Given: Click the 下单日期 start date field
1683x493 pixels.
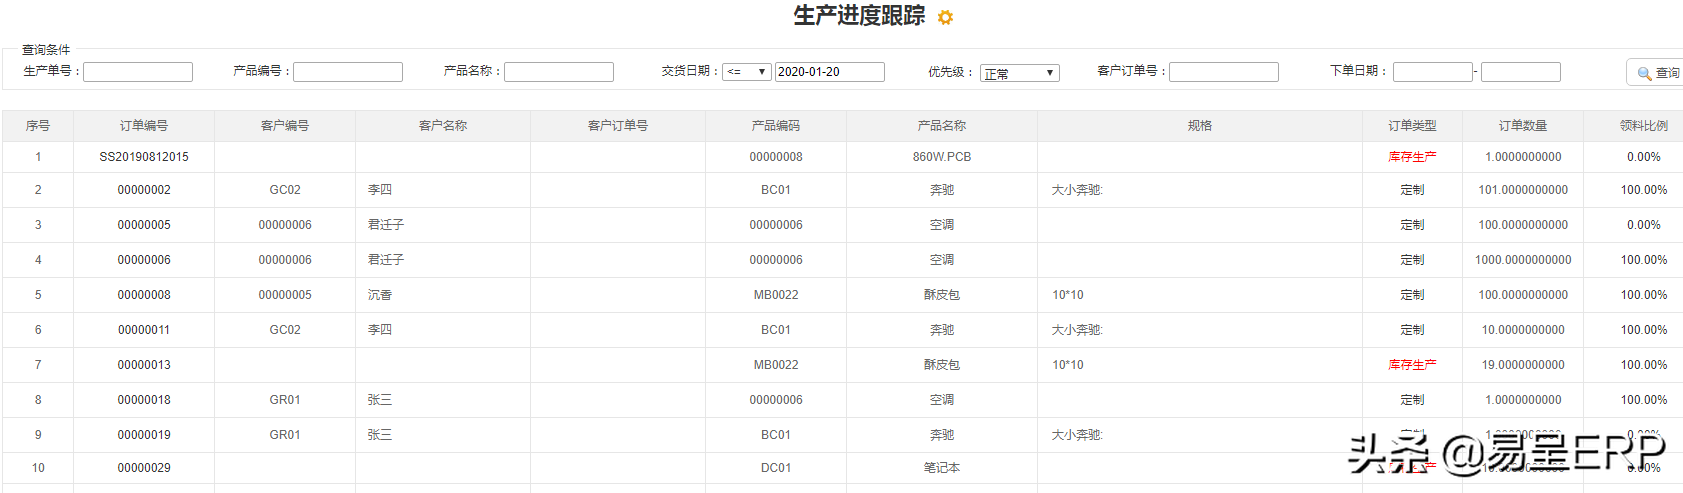Looking at the screenshot, I should [1432, 72].
